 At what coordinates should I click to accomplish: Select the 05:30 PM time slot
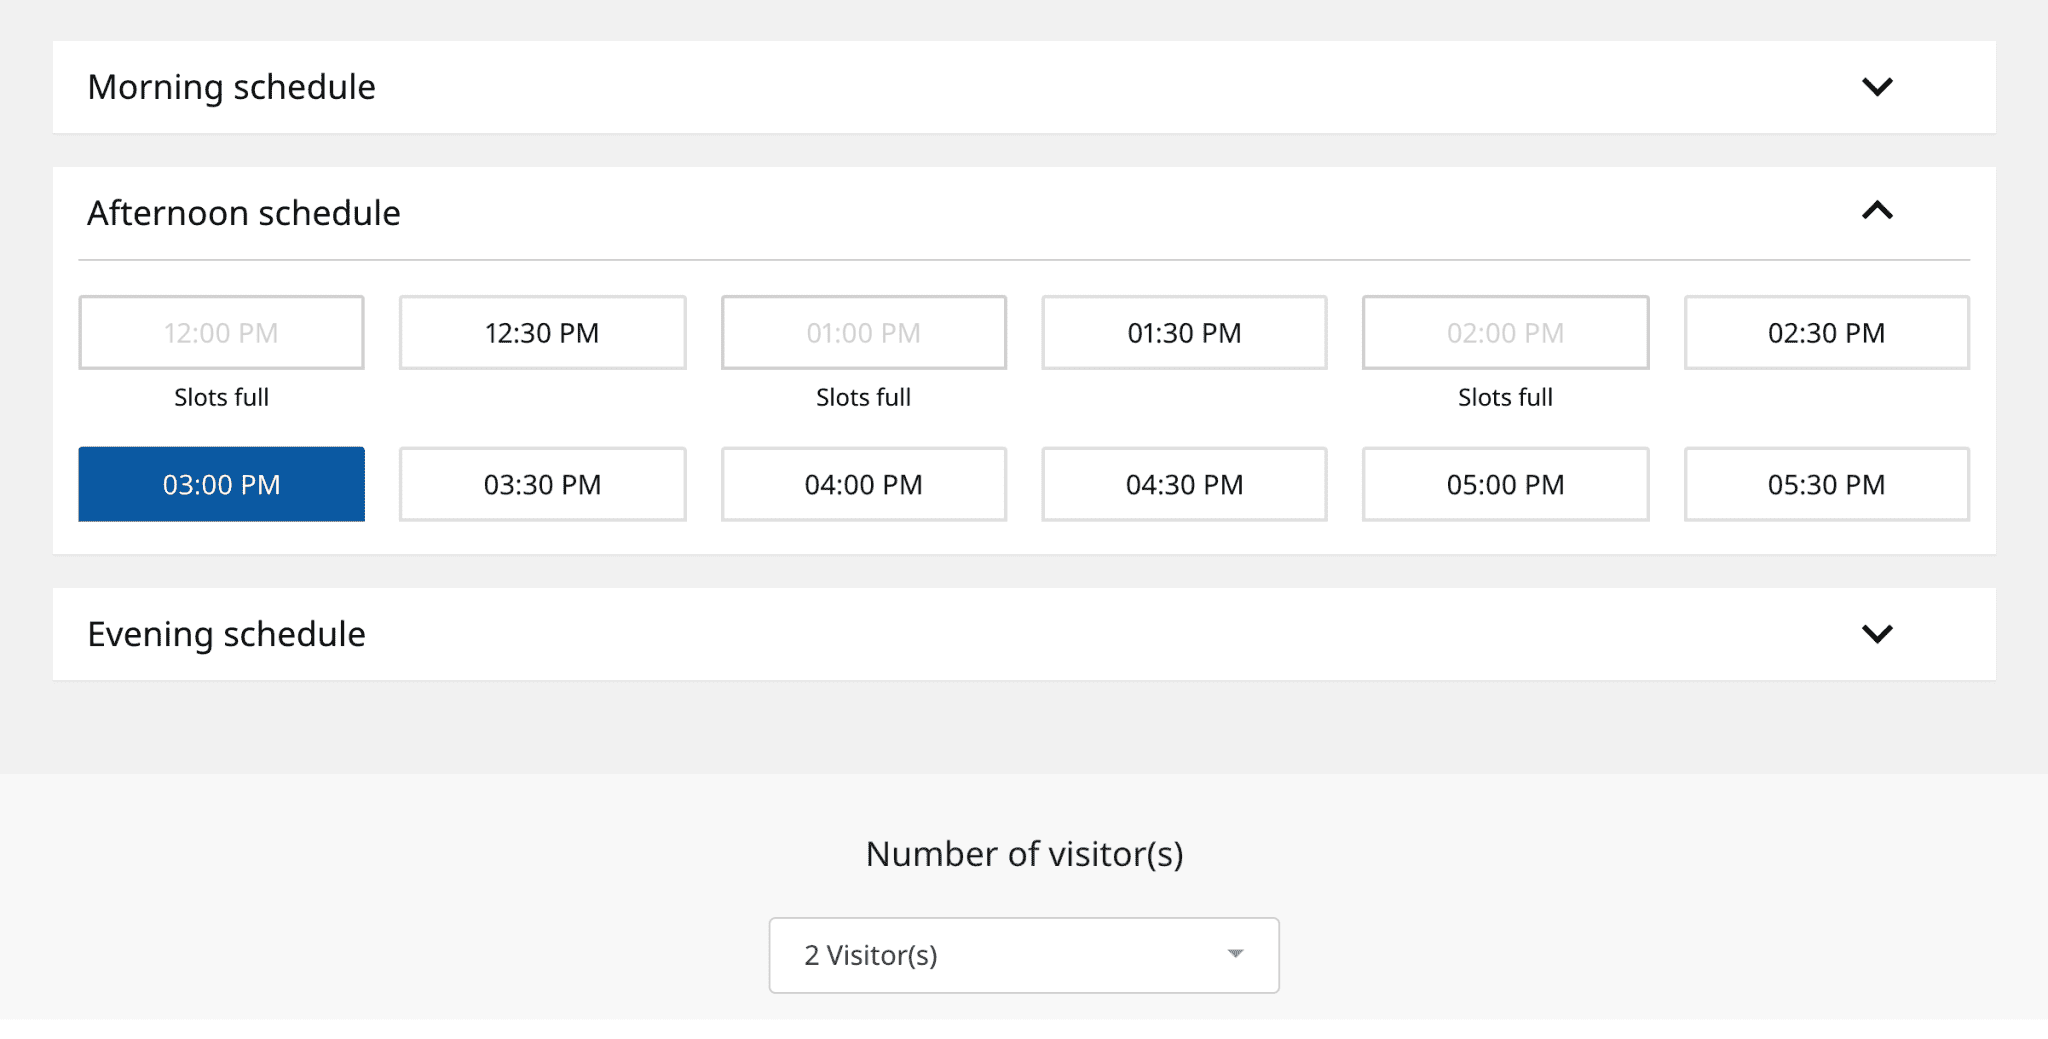(1826, 485)
